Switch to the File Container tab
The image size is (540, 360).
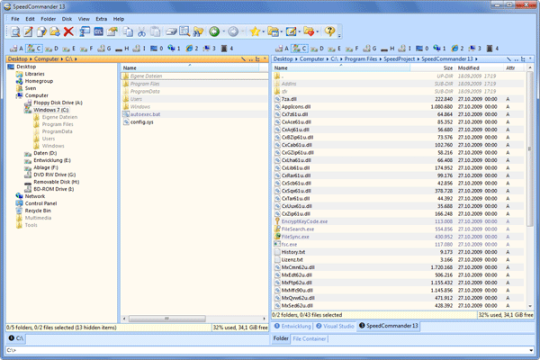309,339
